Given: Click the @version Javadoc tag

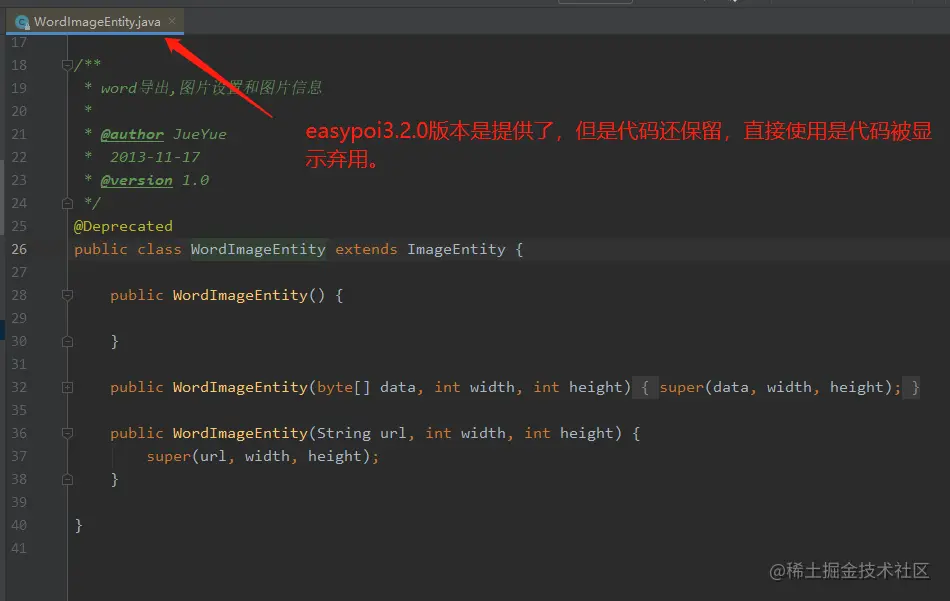Looking at the screenshot, I should click(136, 180).
